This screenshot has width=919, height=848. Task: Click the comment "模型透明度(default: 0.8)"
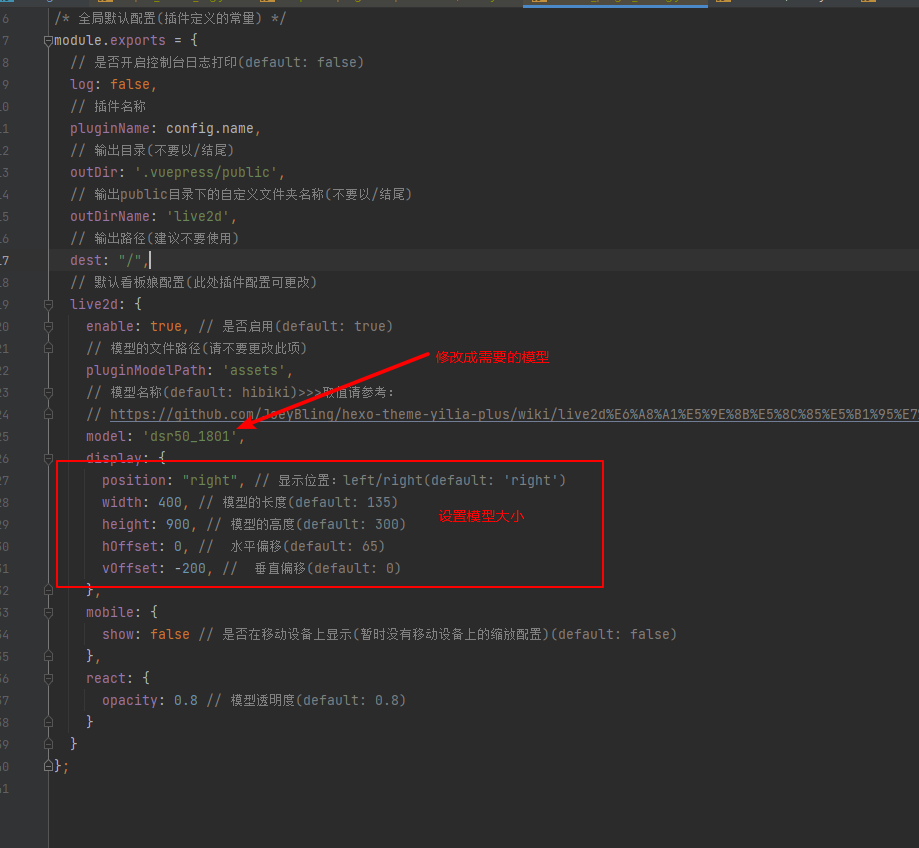pyautogui.click(x=318, y=700)
